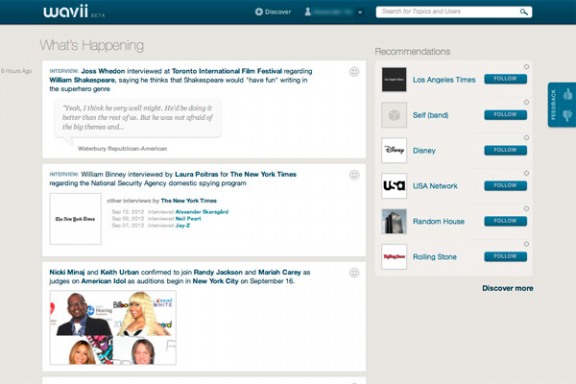Open the American Idol judges photo collage
Image resolution: width=576 pixels, height=384 pixels.
click(x=113, y=327)
